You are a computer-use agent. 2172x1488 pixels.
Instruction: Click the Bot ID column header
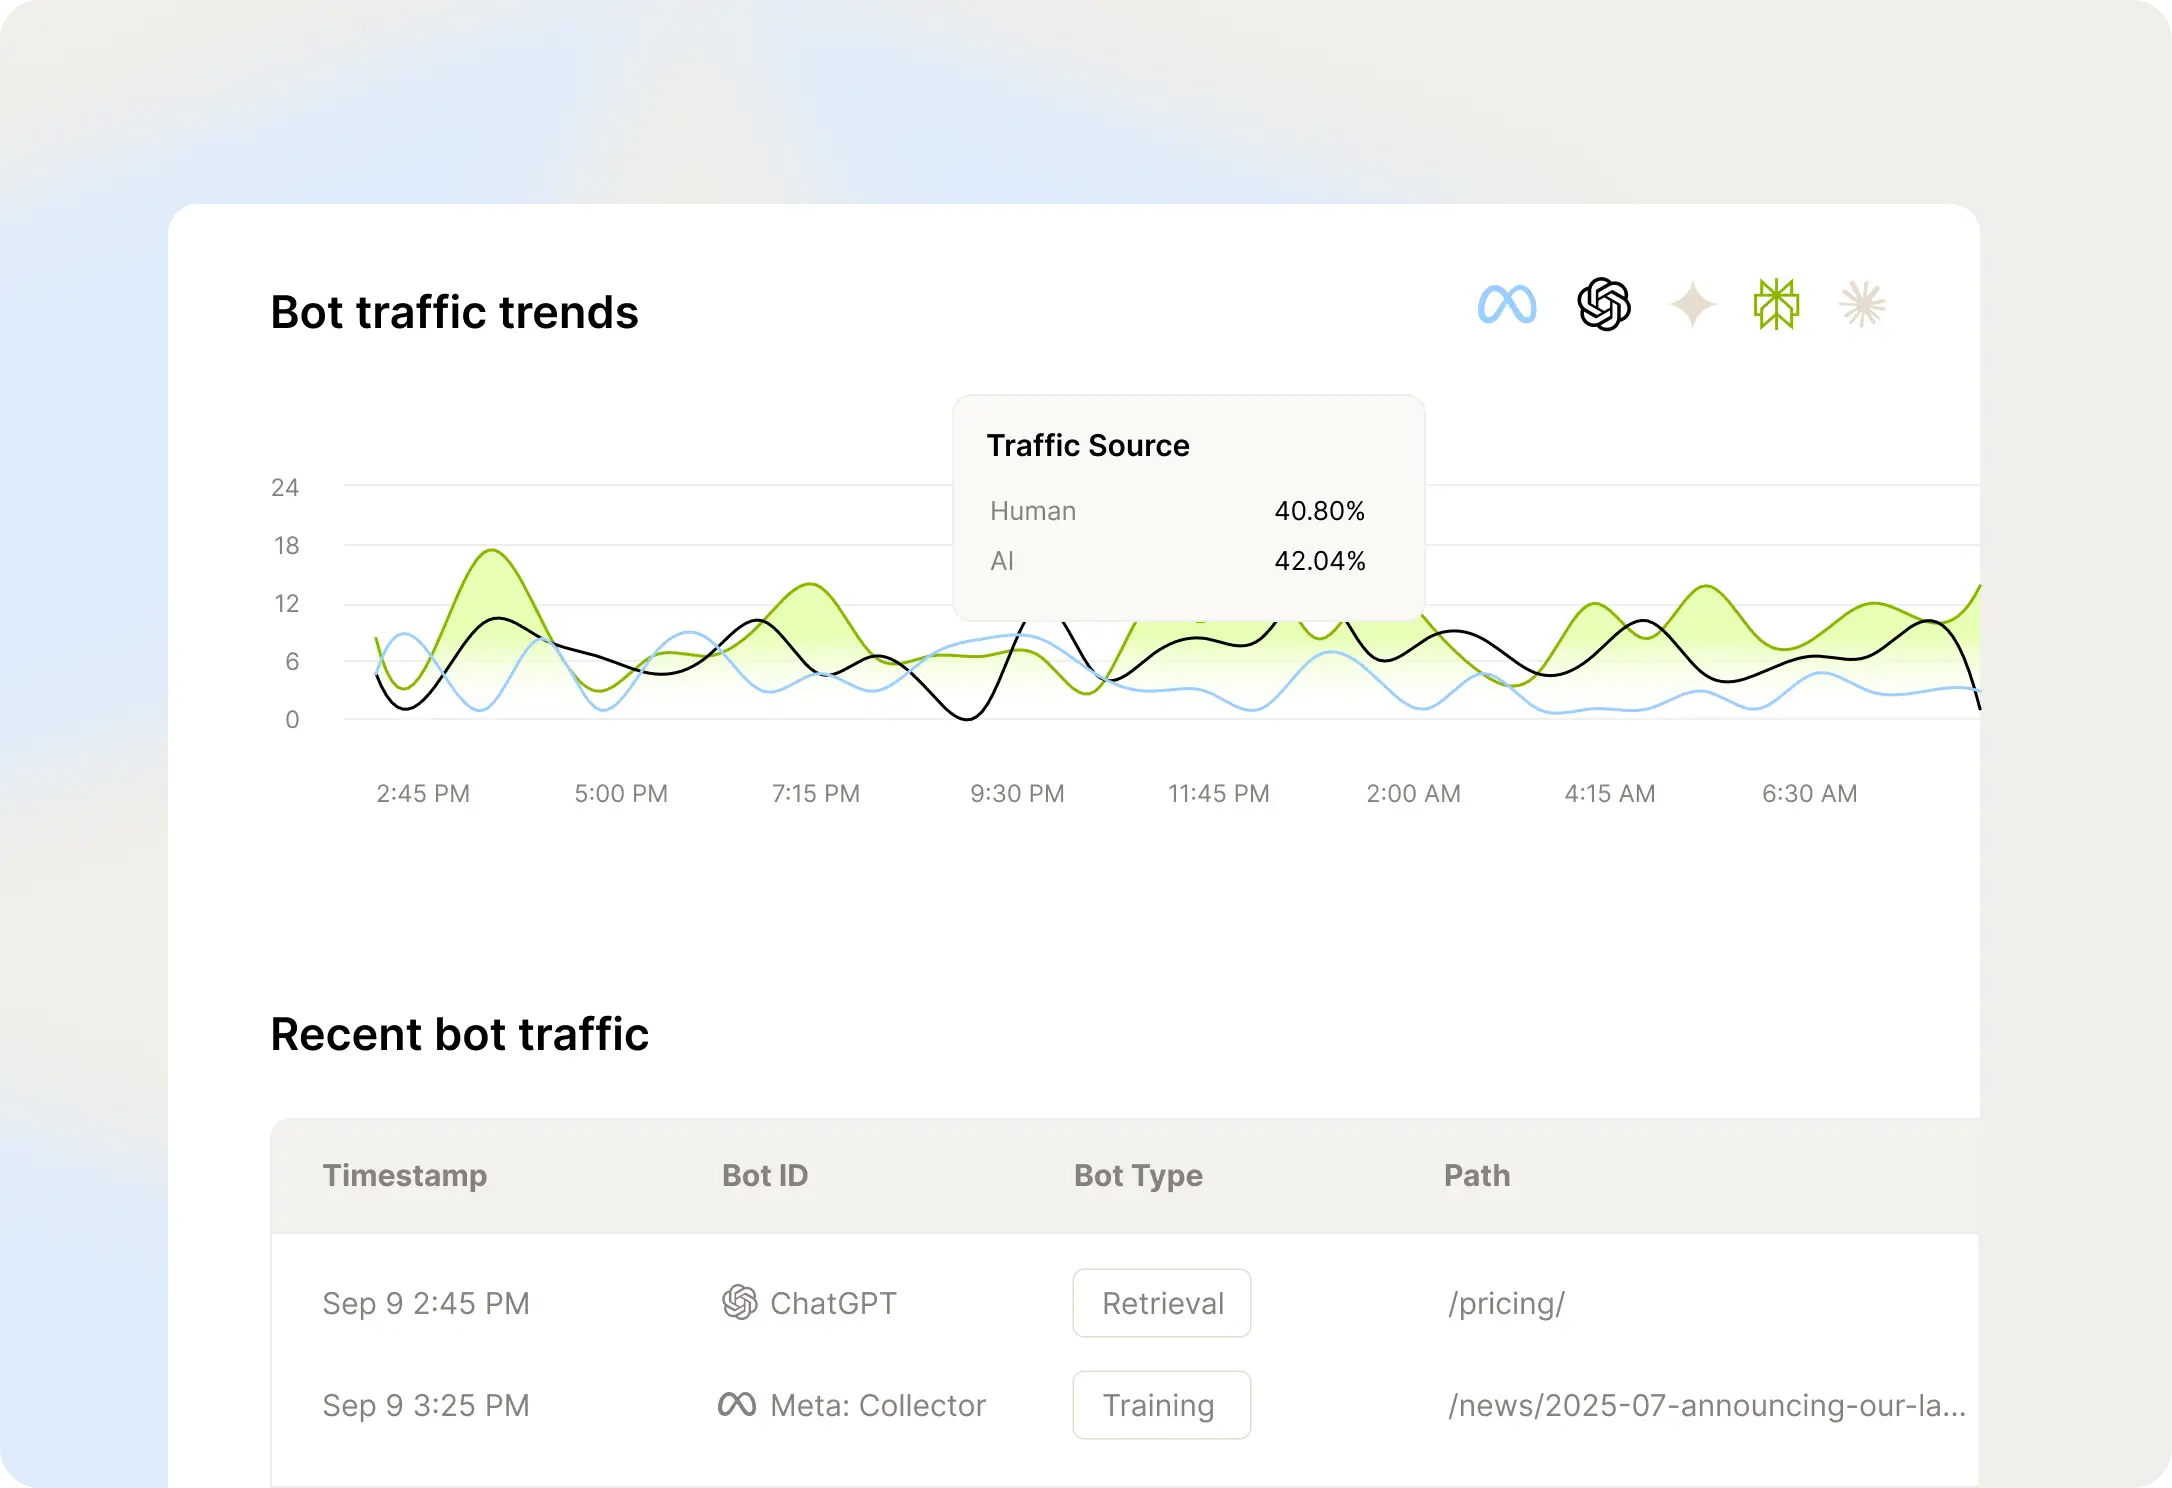click(x=765, y=1175)
